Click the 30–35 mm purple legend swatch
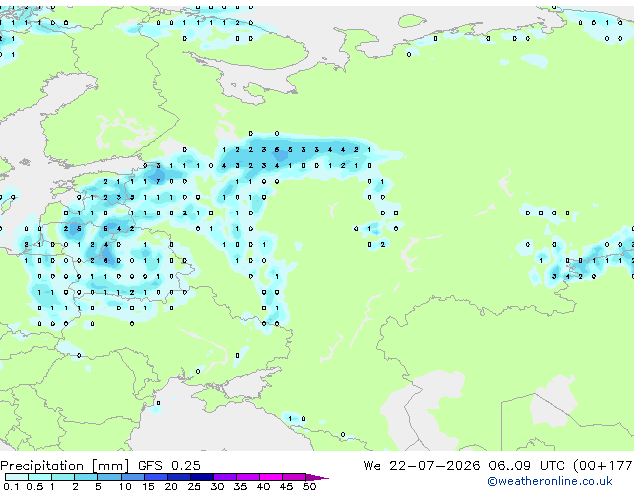The width and height of the screenshot is (634, 490). point(225,477)
